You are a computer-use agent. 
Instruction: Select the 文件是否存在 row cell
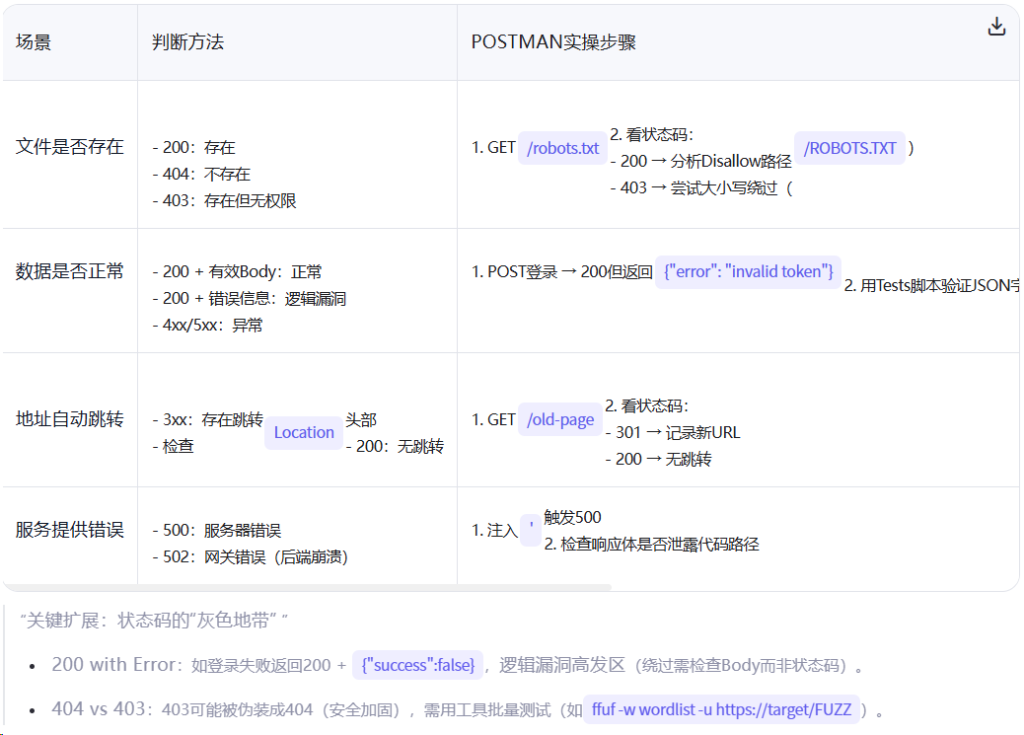tap(70, 147)
